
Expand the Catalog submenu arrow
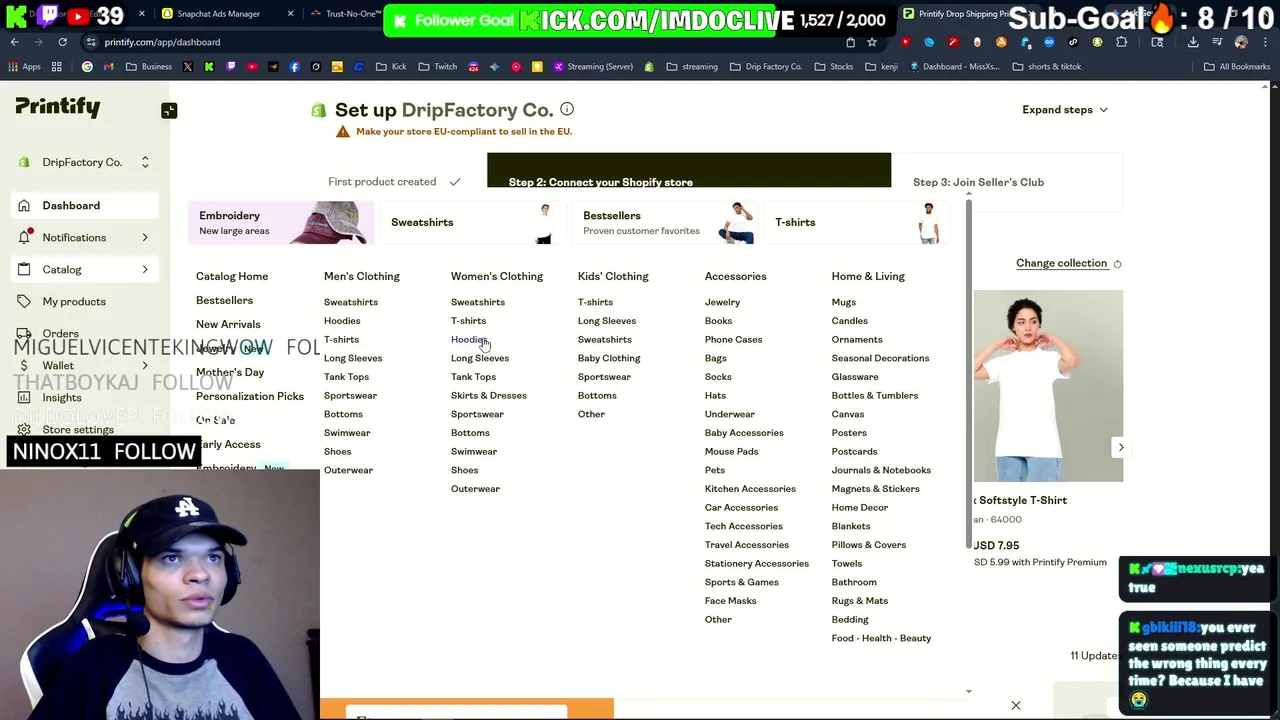click(145, 270)
